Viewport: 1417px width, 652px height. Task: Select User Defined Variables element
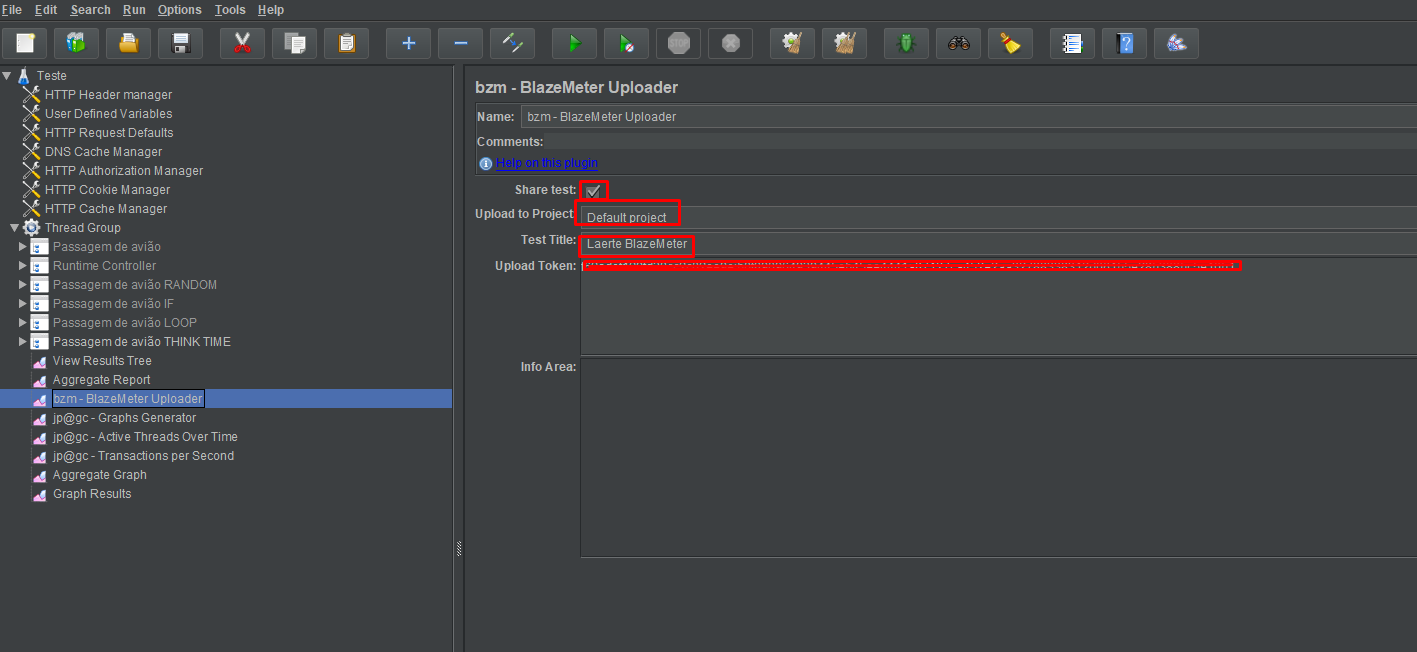click(108, 113)
